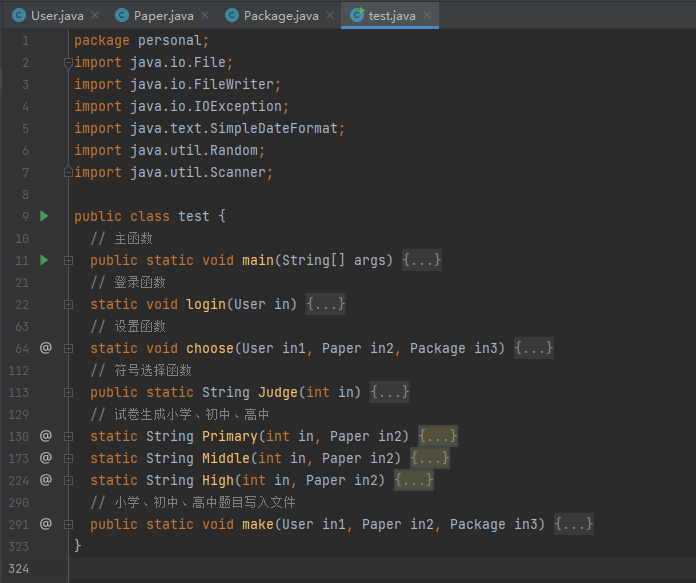Click the @ gutter icon for choose method
The image size is (696, 583).
[45, 348]
